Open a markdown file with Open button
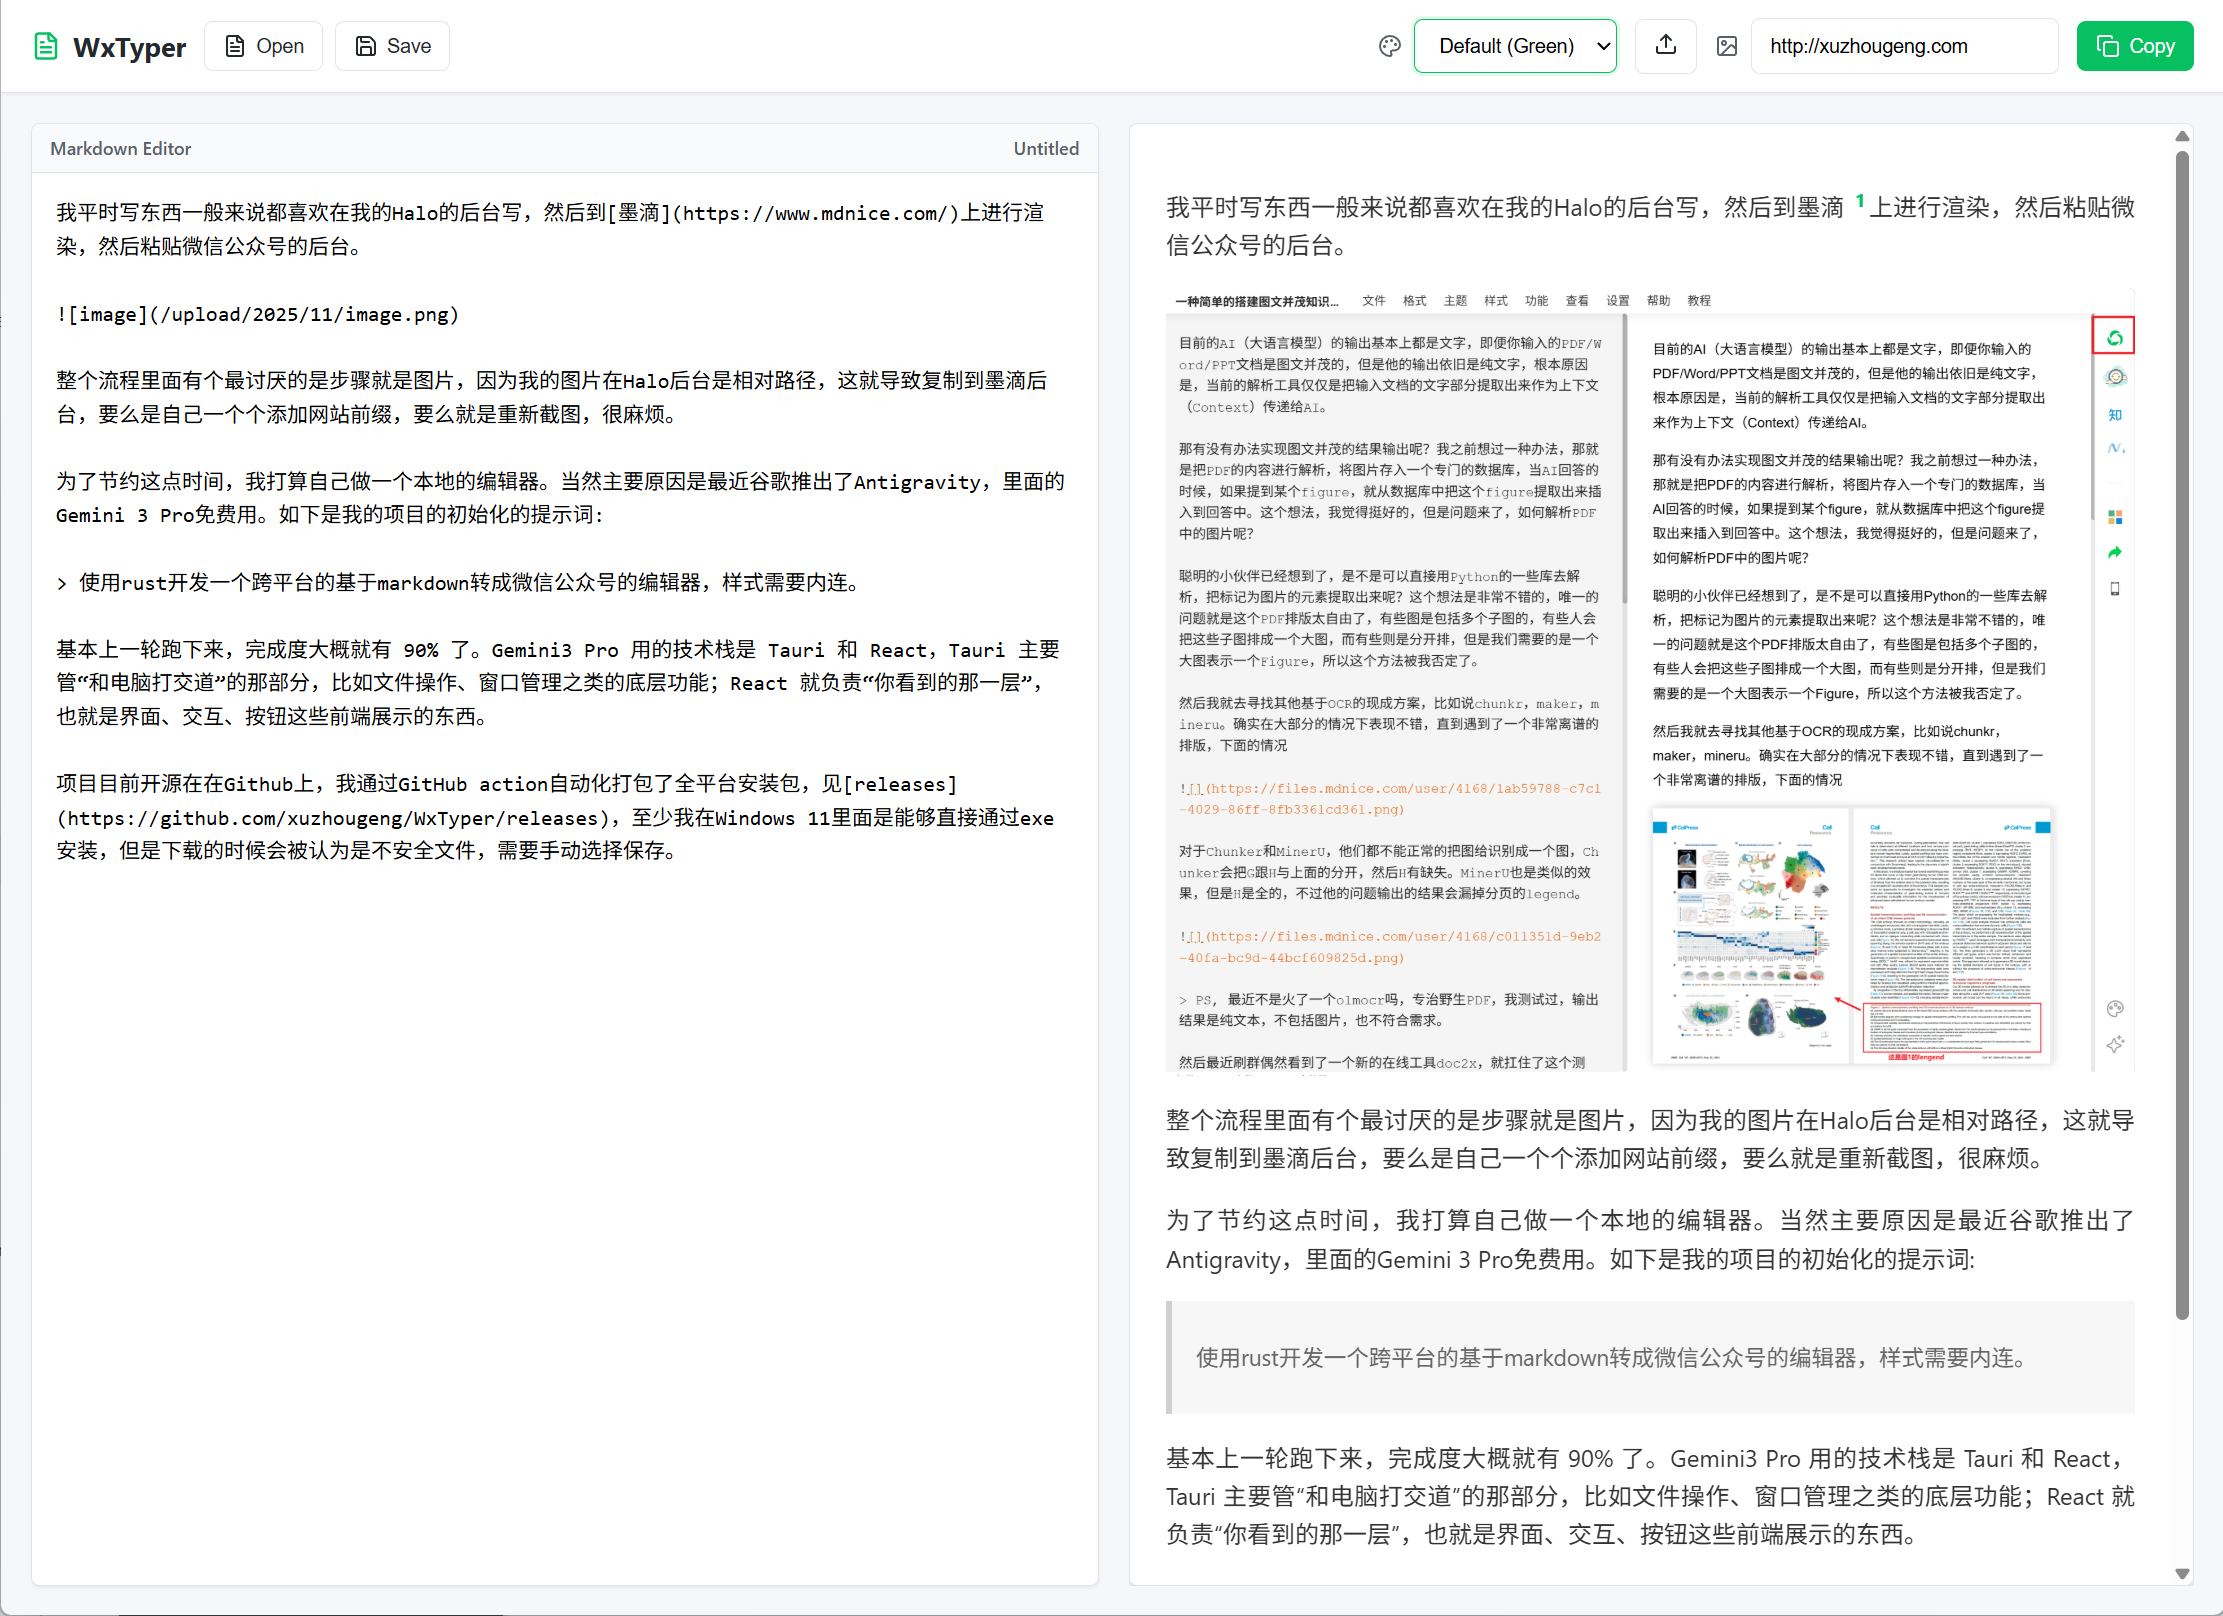Viewport: 2223px width, 1616px height. coord(264,47)
